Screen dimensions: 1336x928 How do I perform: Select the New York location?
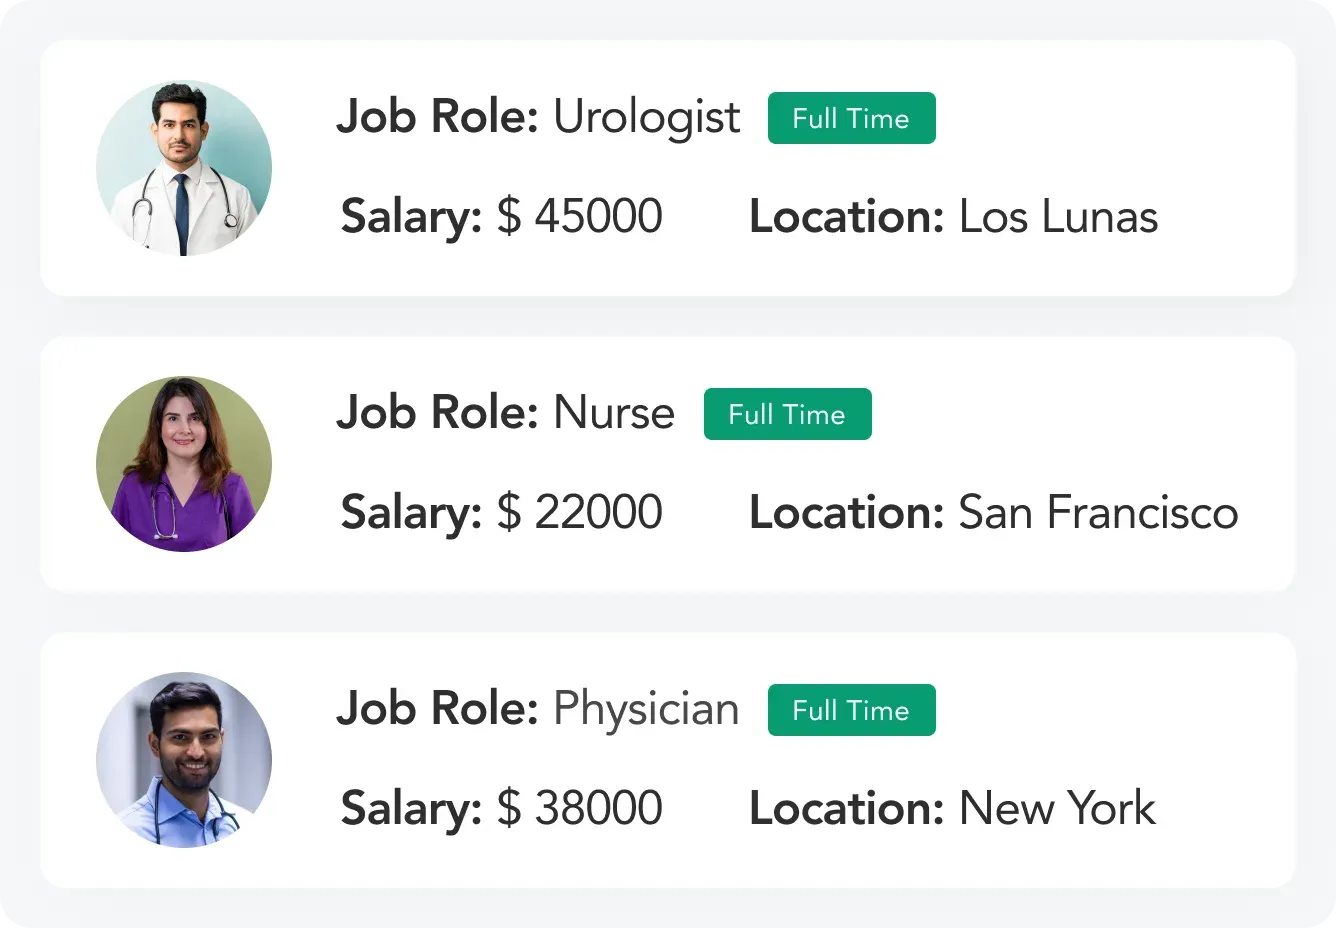[x=1057, y=808]
